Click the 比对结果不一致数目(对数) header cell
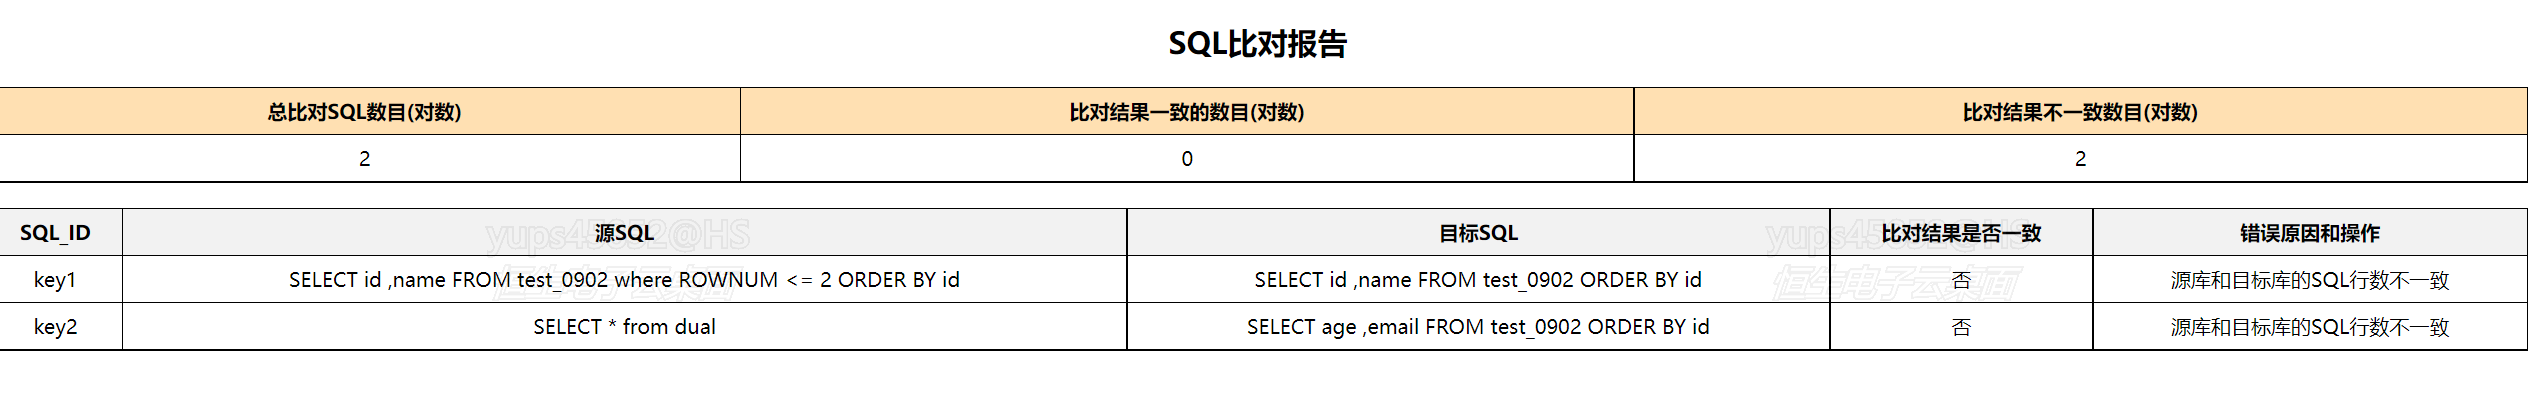2534x409 pixels. coord(2079,112)
